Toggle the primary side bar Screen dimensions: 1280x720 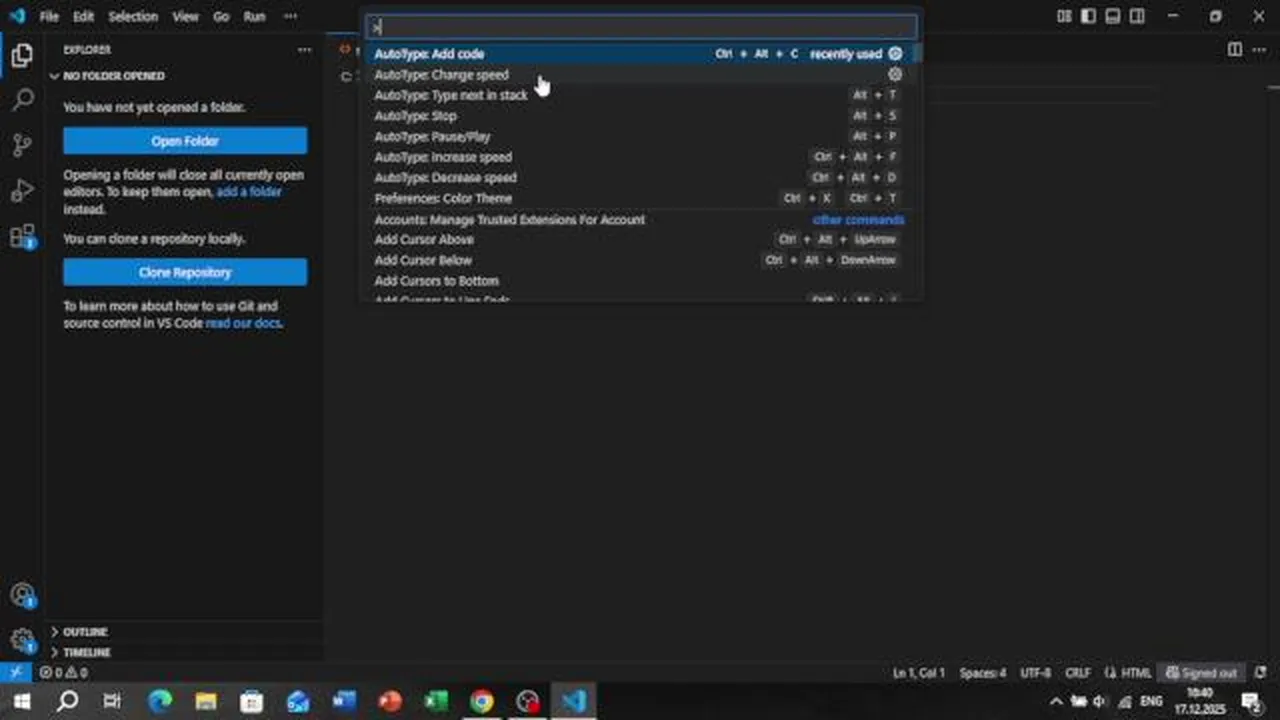(x=1088, y=16)
